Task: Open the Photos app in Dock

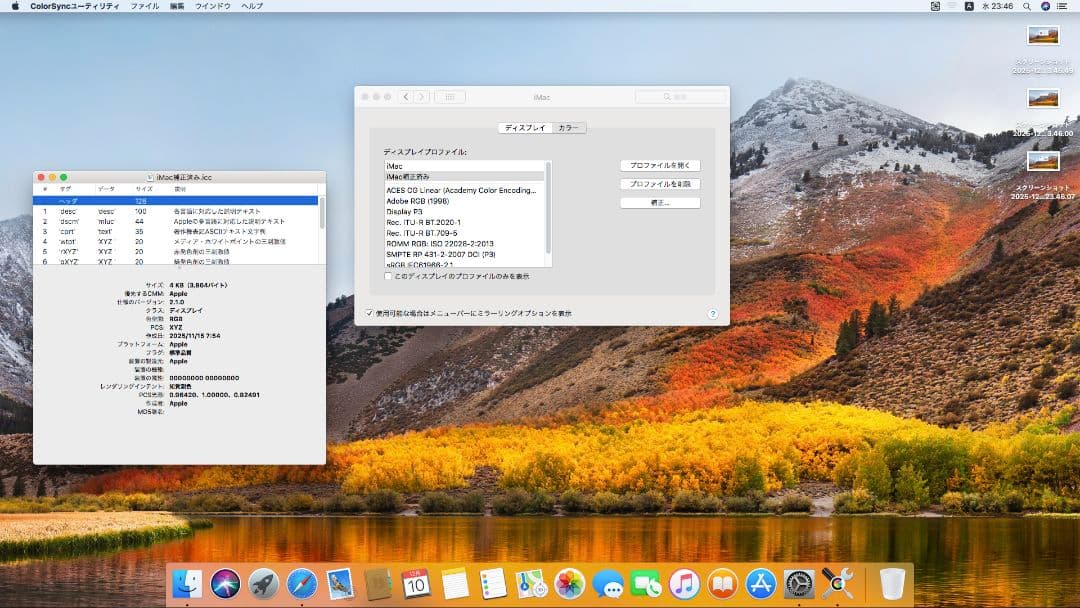Action: [569, 583]
